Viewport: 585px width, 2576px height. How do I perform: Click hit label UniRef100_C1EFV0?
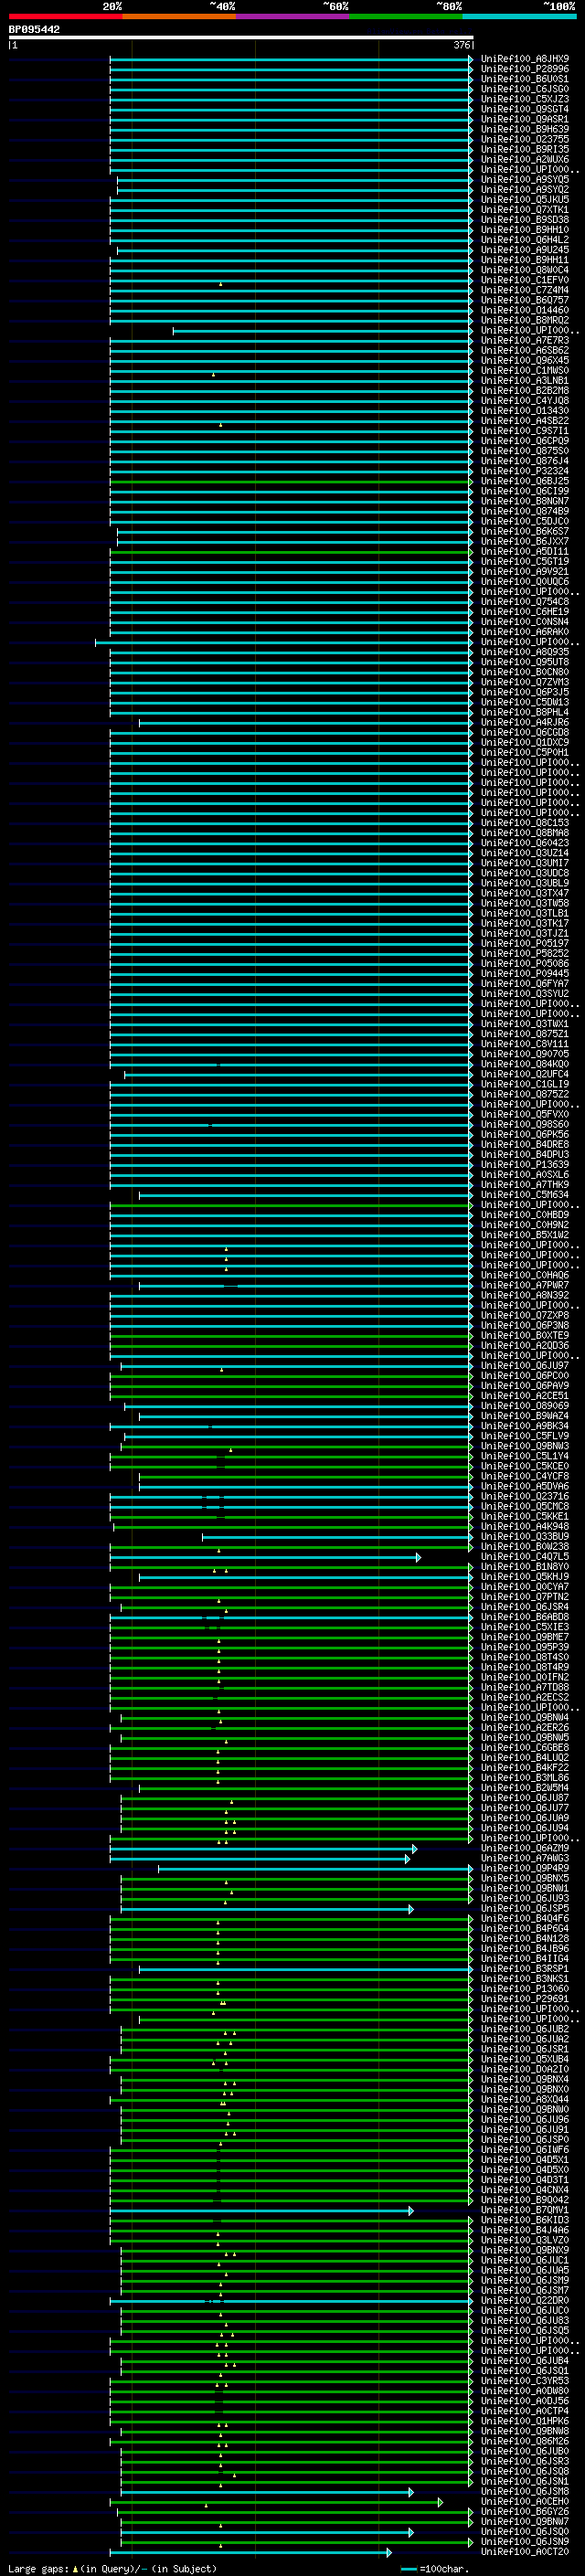[525, 280]
